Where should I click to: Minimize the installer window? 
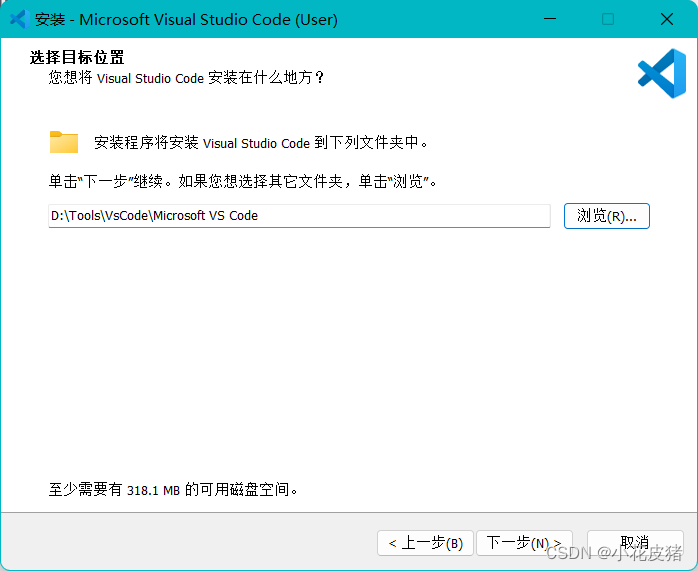[550, 19]
